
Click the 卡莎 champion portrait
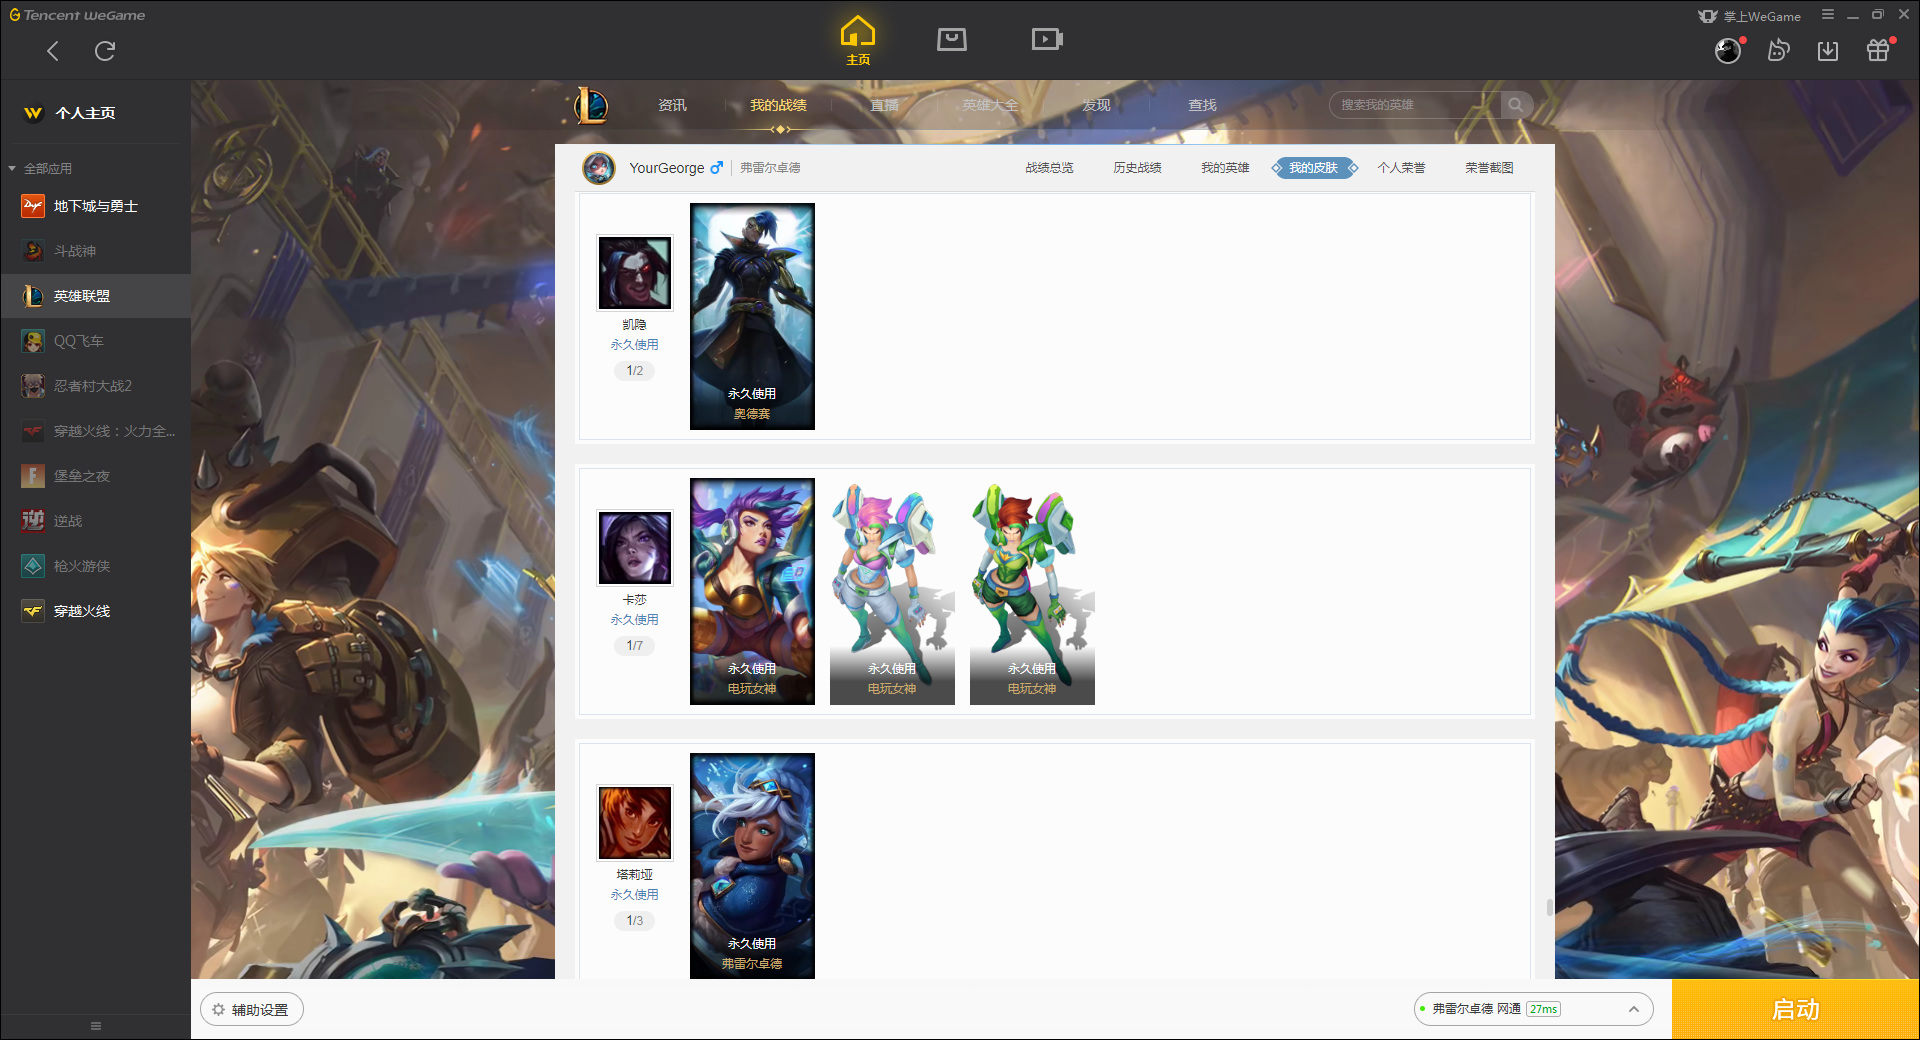point(635,548)
